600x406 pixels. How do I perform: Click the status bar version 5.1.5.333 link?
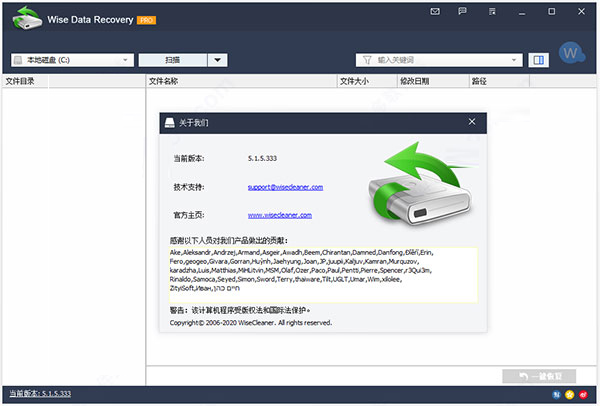click(40, 393)
